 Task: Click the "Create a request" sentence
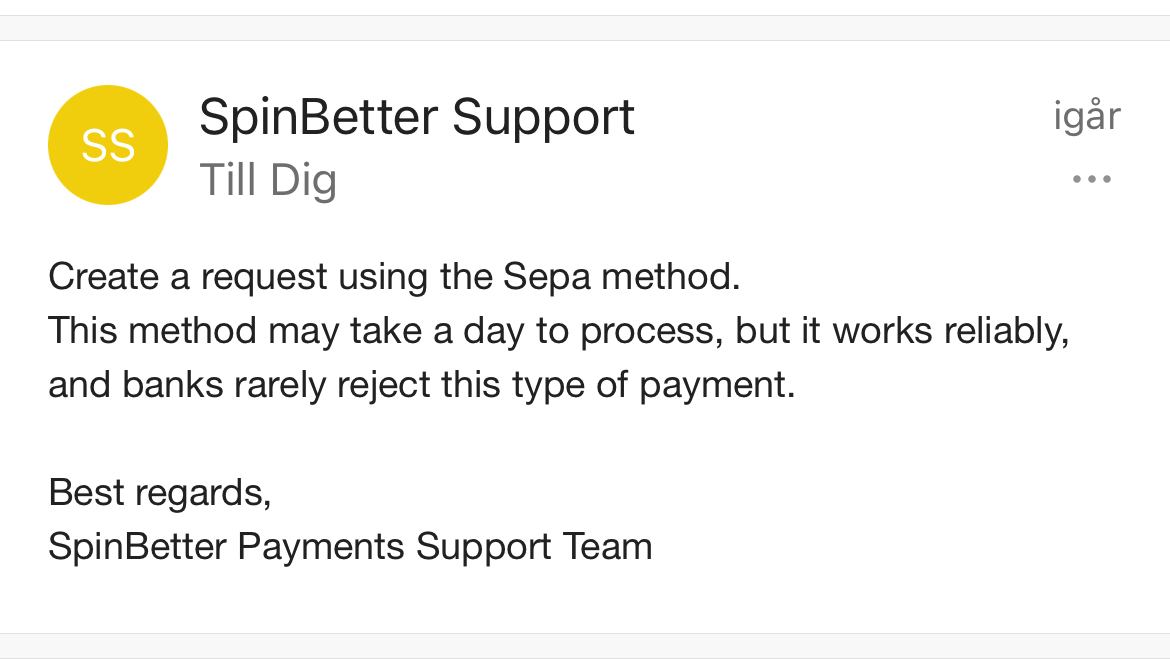[x=394, y=277]
